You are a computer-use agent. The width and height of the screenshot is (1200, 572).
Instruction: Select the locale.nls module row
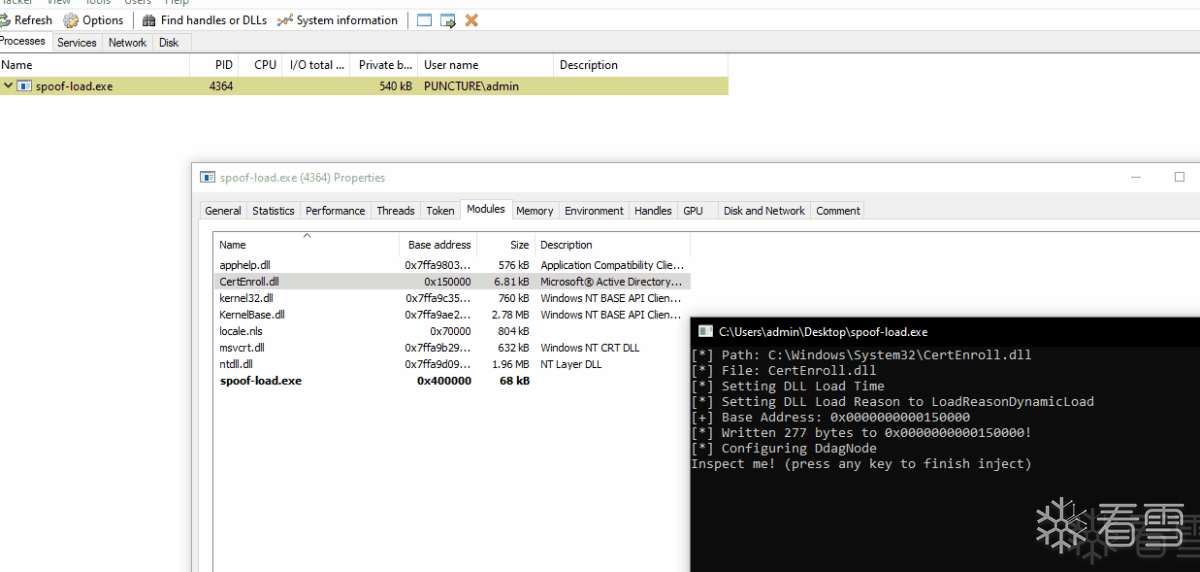pyautogui.click(x=452, y=331)
